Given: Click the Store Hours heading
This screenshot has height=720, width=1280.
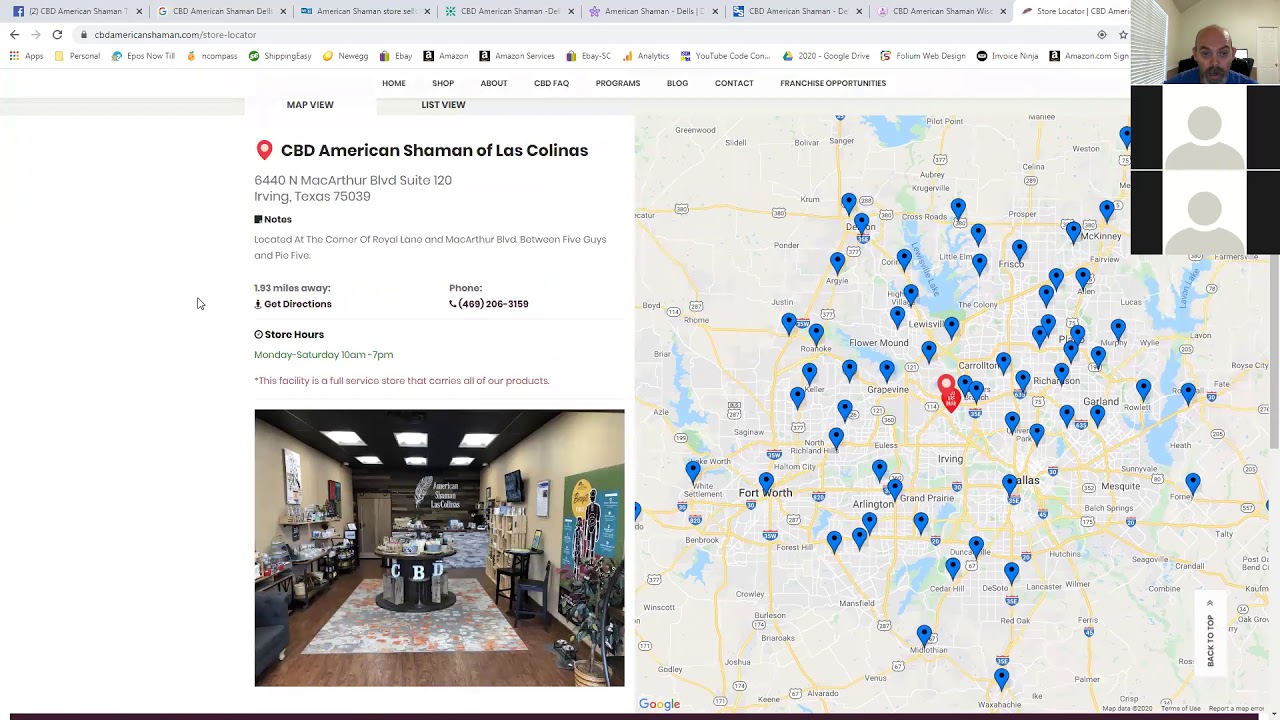Looking at the screenshot, I should (x=289, y=335).
